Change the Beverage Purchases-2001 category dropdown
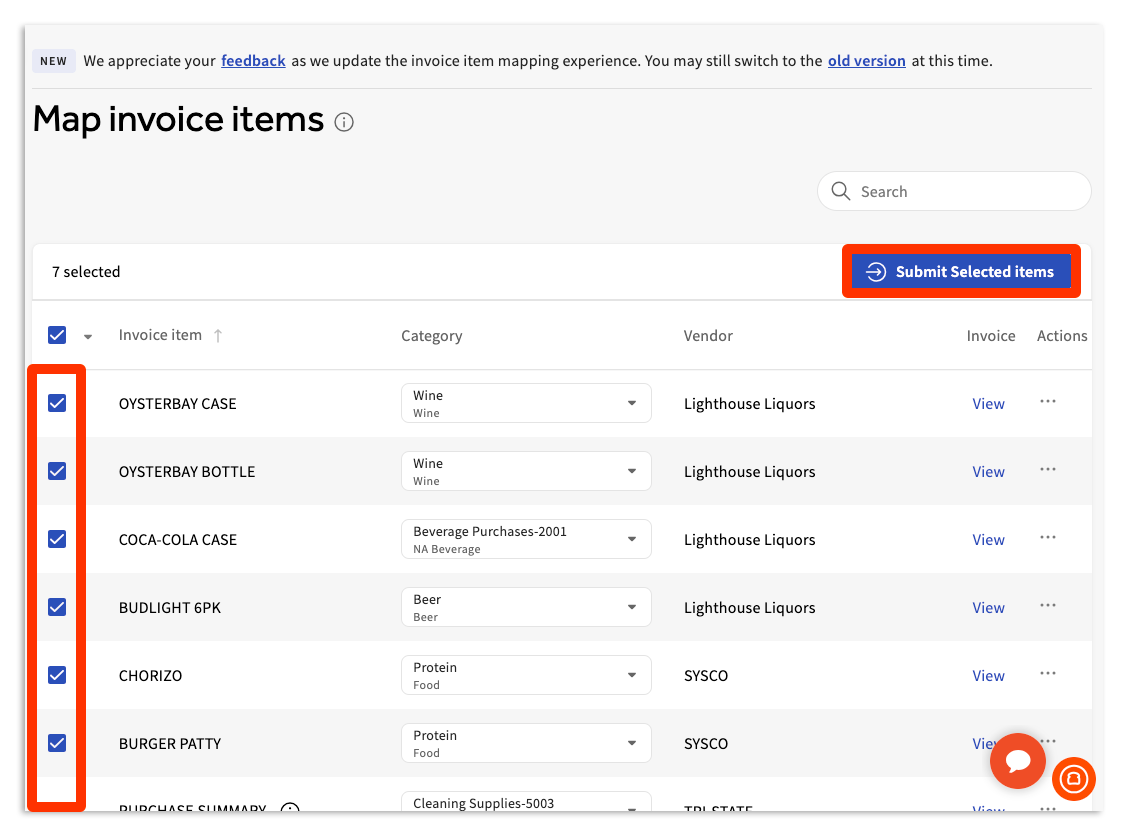Image resolution: width=1128 pixels, height=836 pixels. pos(631,539)
